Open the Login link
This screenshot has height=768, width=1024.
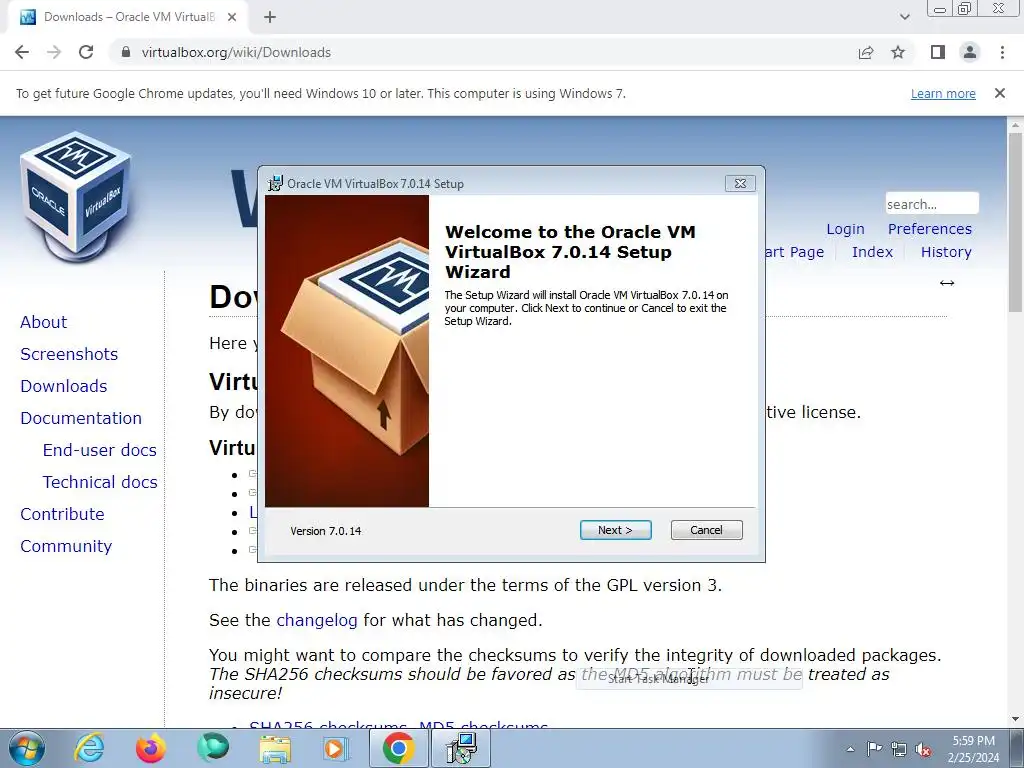(x=845, y=229)
